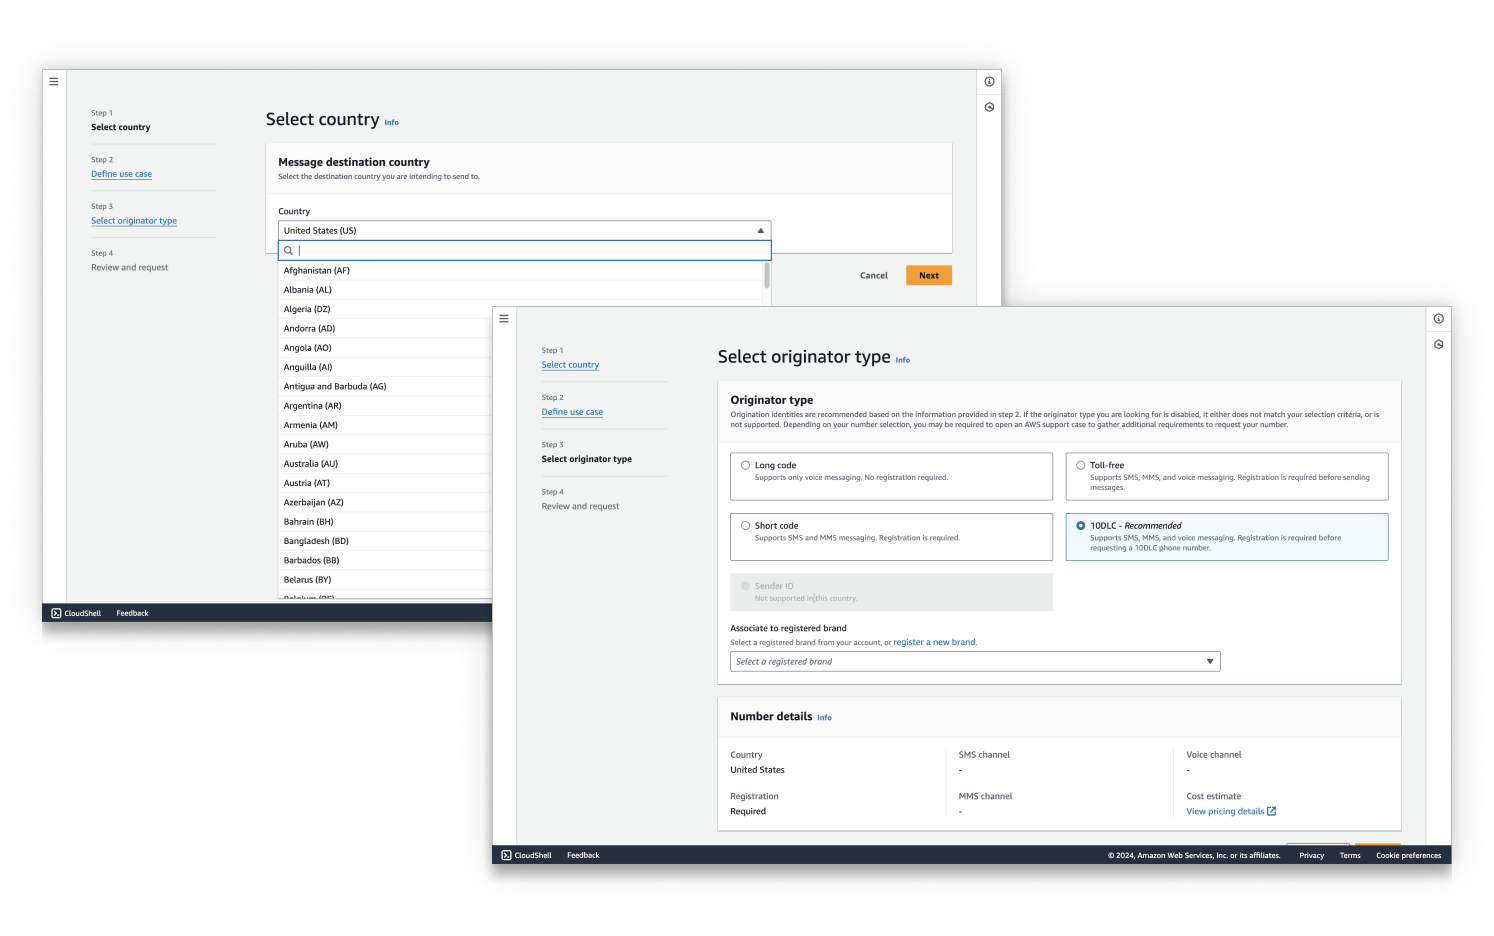Click hexagon settings icon in front window

tap(1438, 344)
